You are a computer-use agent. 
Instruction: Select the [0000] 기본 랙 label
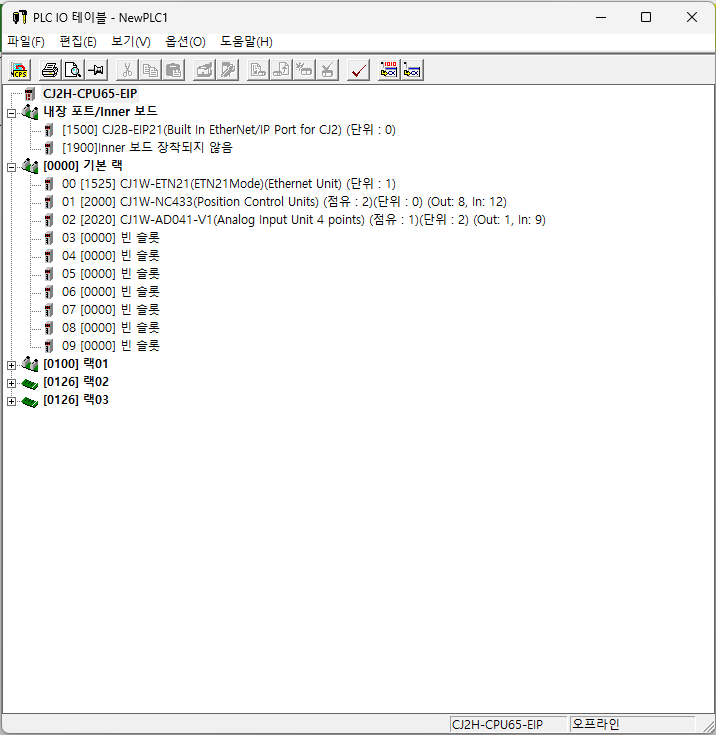[x=83, y=165]
